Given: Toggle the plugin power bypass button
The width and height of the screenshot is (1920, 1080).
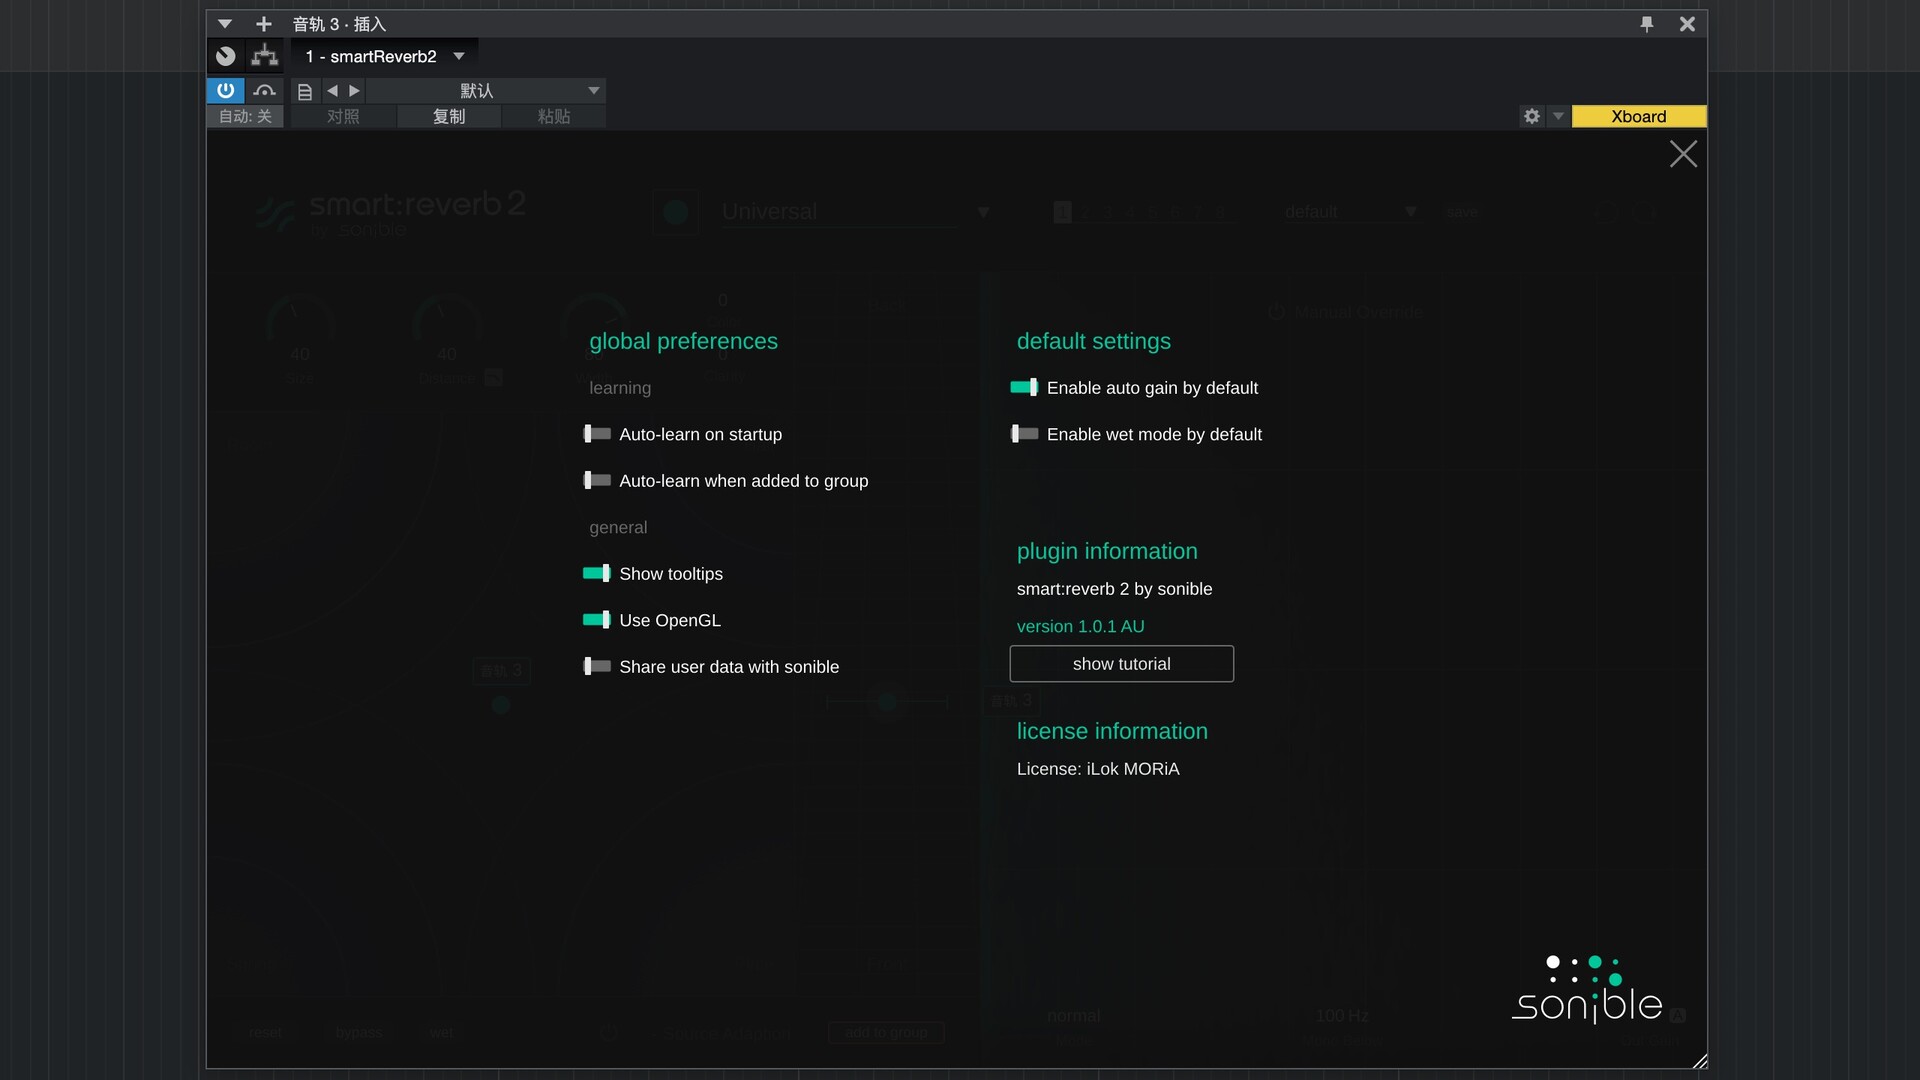Looking at the screenshot, I should tap(225, 90).
